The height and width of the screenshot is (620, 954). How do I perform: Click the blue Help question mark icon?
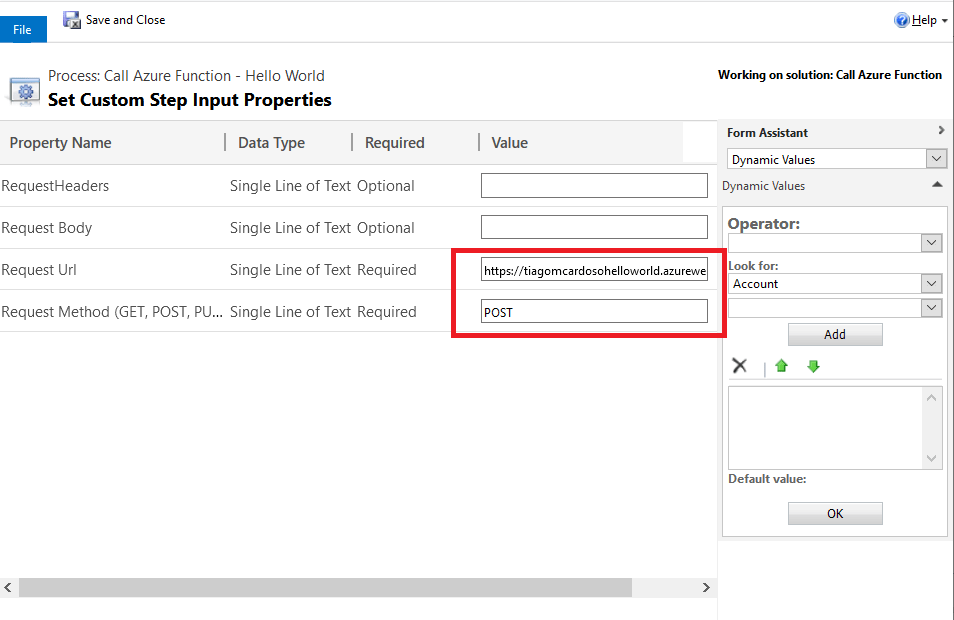[901, 20]
